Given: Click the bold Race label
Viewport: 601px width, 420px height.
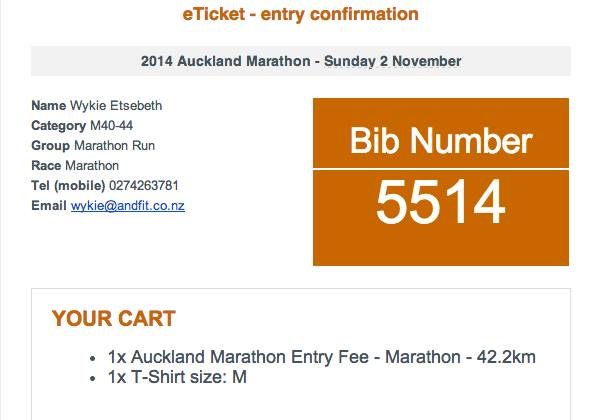Looking at the screenshot, I should point(47,166).
